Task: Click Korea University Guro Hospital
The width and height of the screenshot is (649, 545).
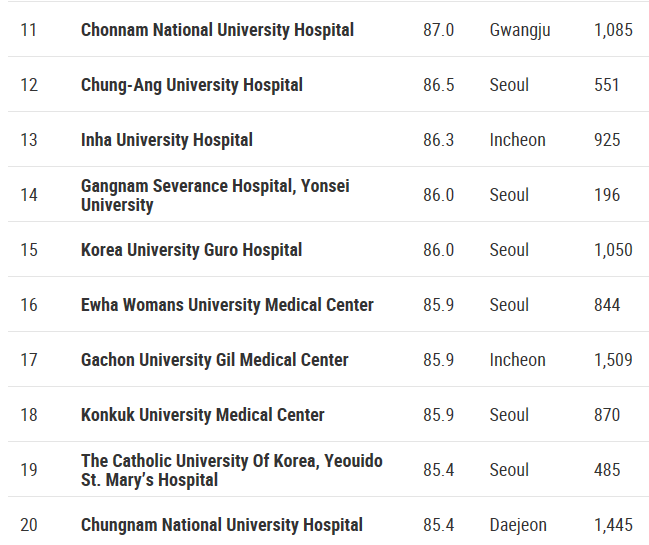Action: click(191, 250)
